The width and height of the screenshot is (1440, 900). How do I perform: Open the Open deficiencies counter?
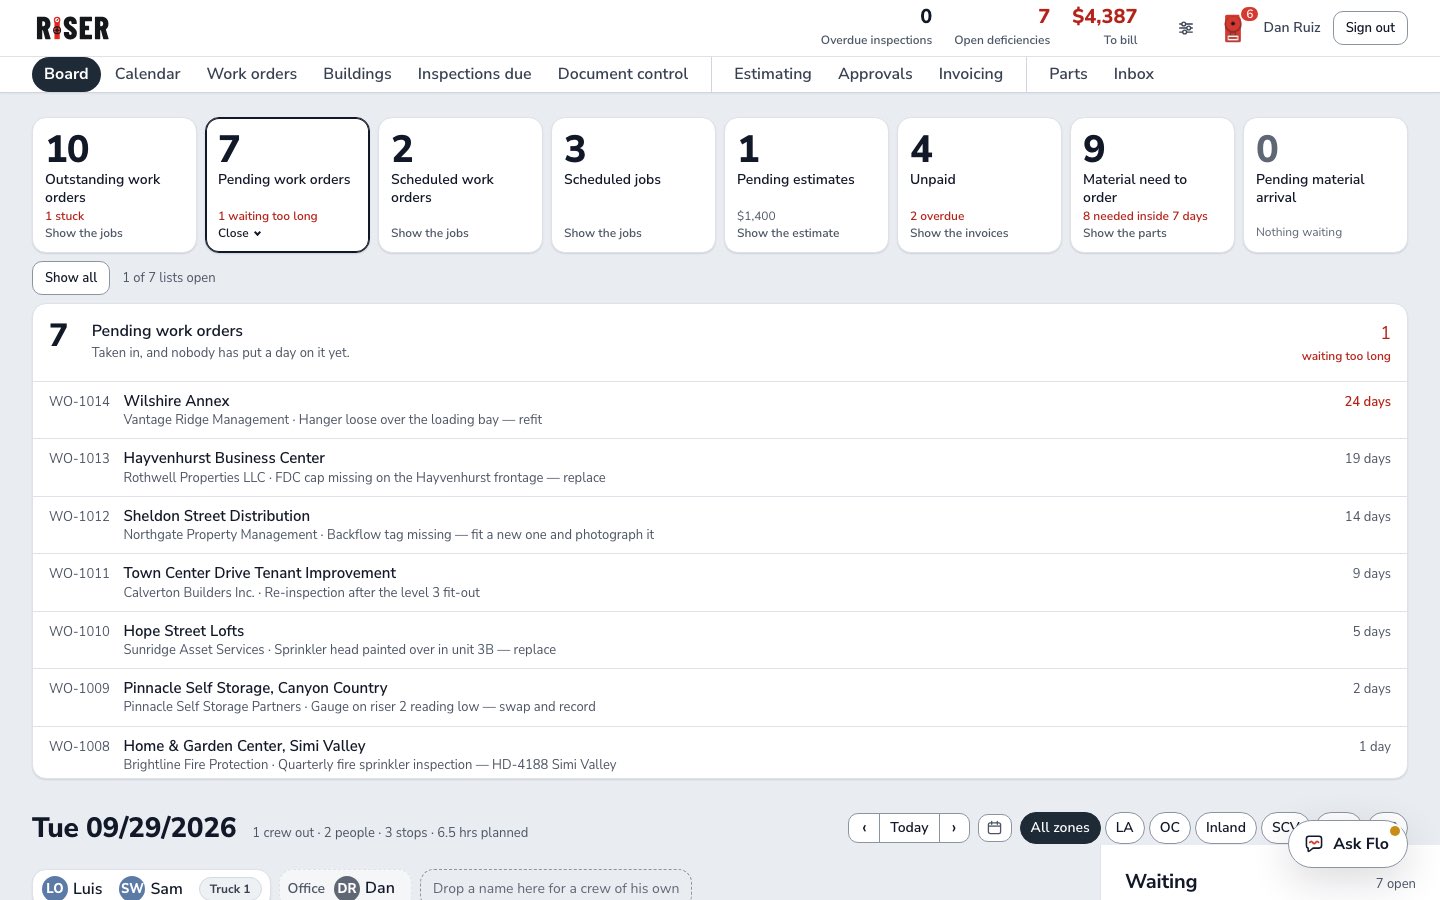[x=1002, y=27]
